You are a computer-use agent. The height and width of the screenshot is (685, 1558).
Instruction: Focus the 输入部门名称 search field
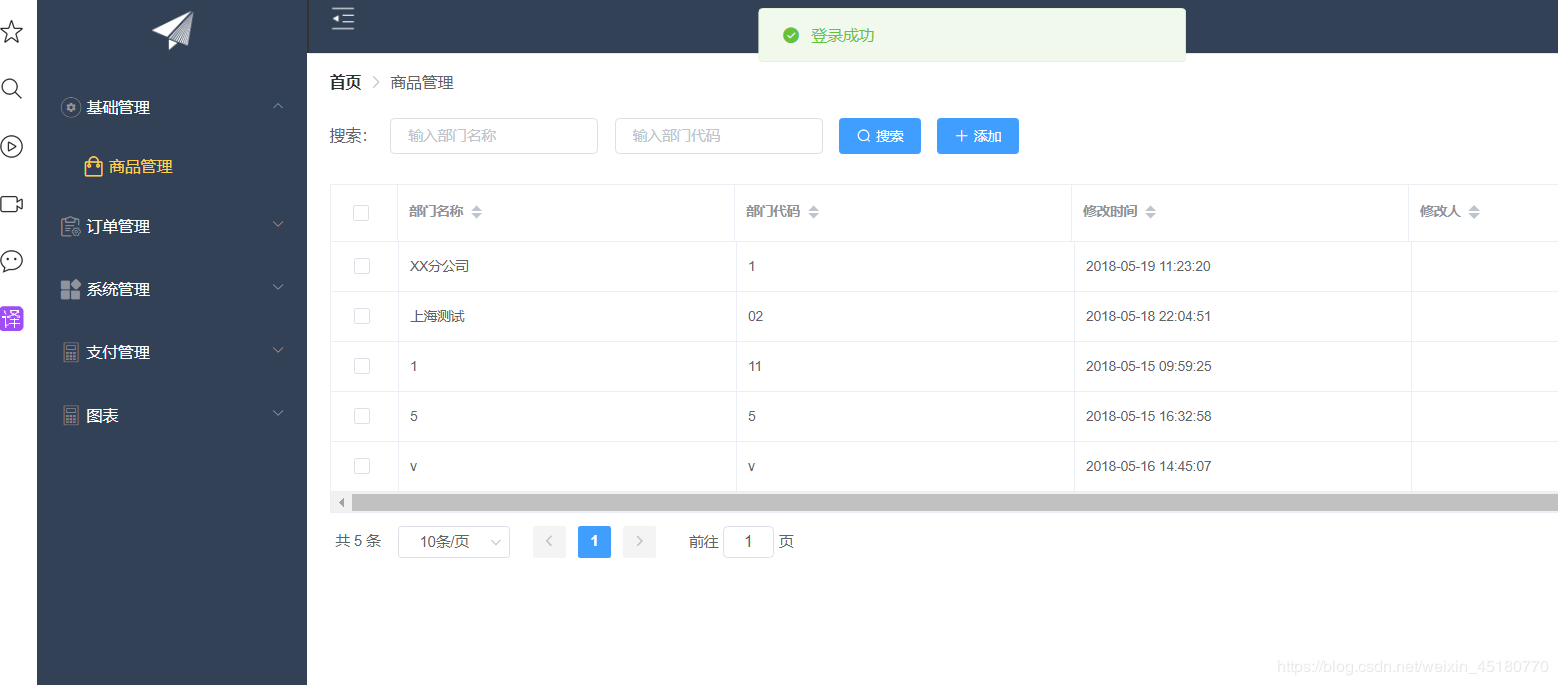pyautogui.click(x=494, y=136)
